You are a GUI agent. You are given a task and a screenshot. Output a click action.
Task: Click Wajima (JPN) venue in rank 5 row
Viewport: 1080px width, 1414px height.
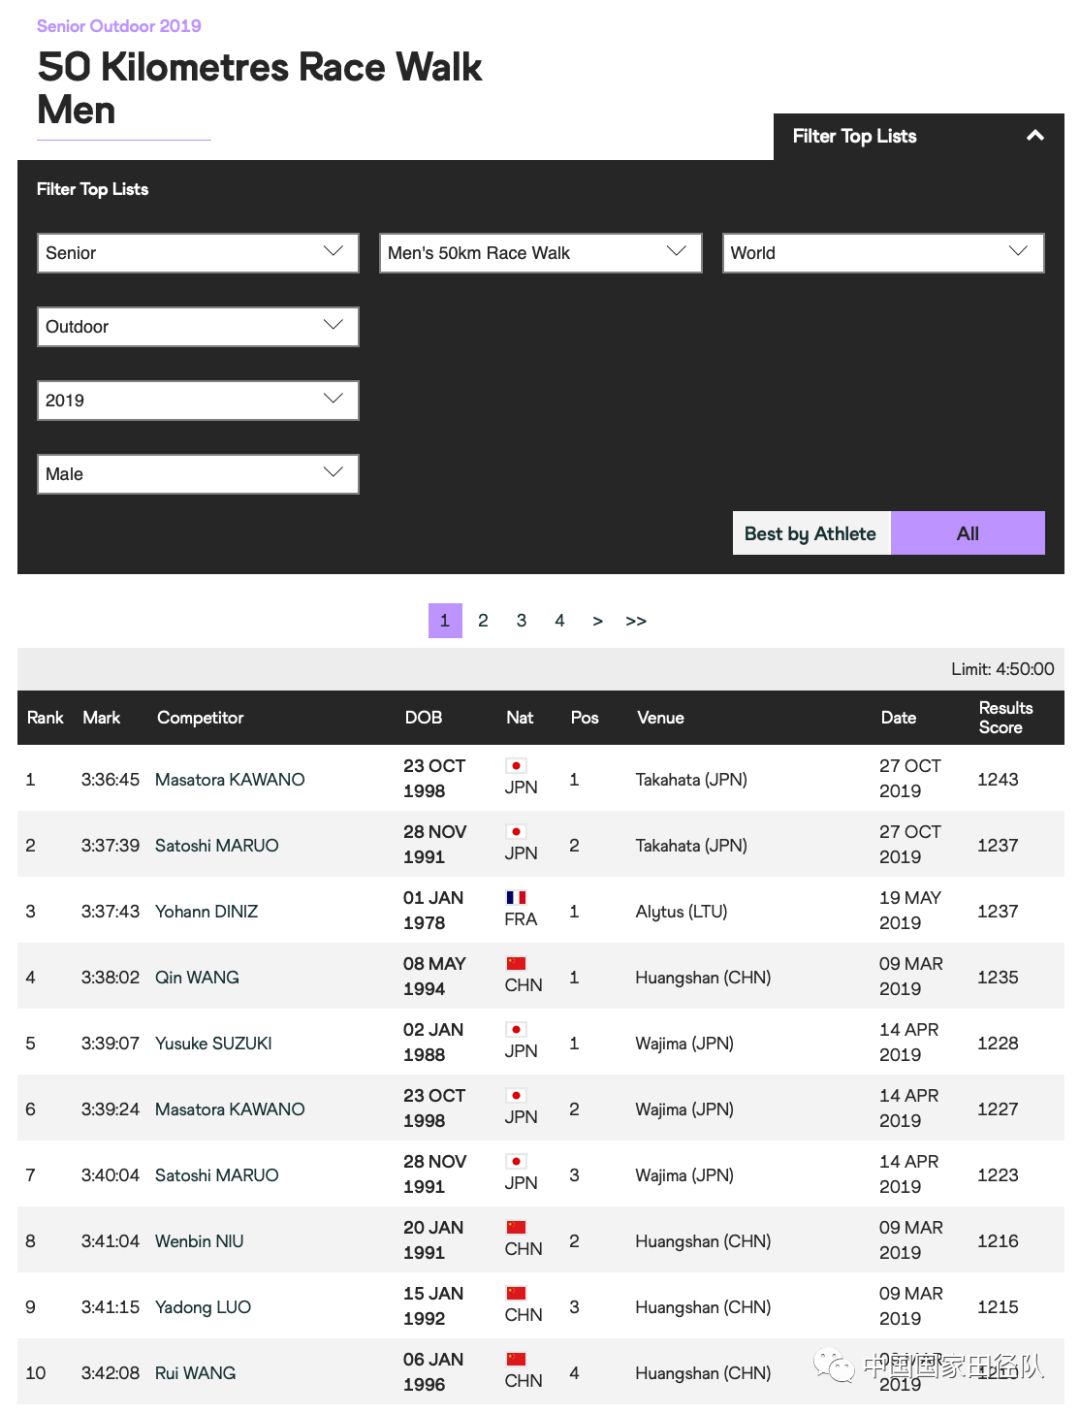684,1043
